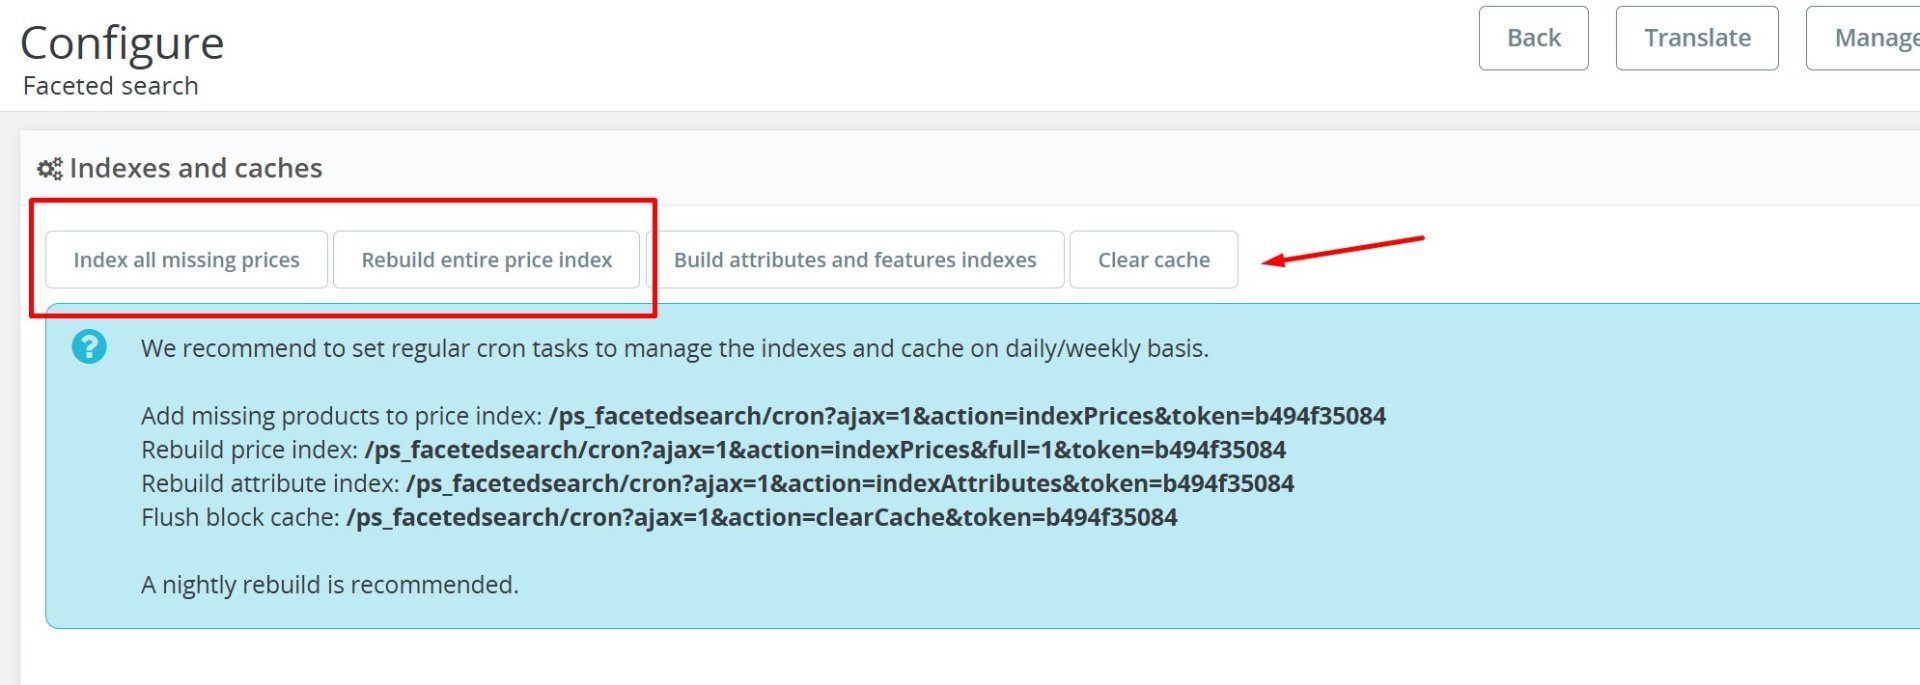Select the full=1 price index cron URL
The height and width of the screenshot is (685, 1920).
(824, 450)
